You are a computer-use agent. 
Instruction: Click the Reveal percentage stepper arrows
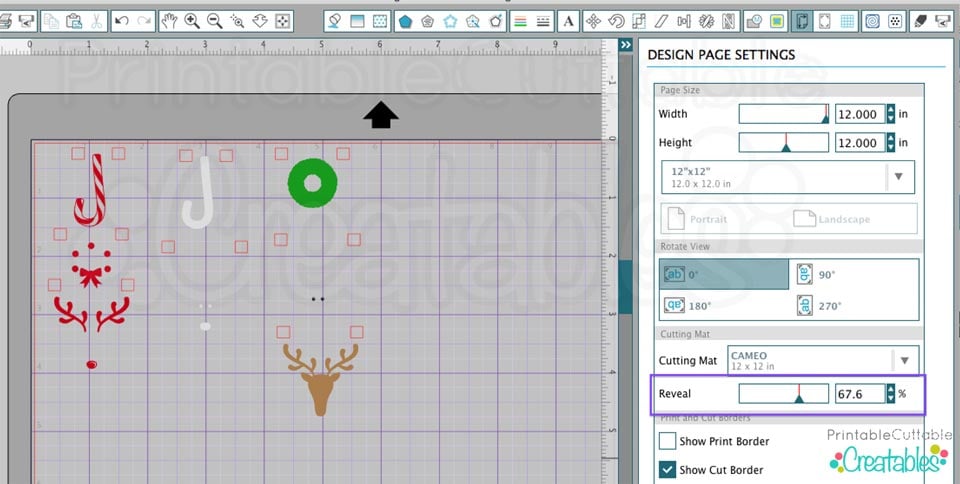tap(890, 393)
